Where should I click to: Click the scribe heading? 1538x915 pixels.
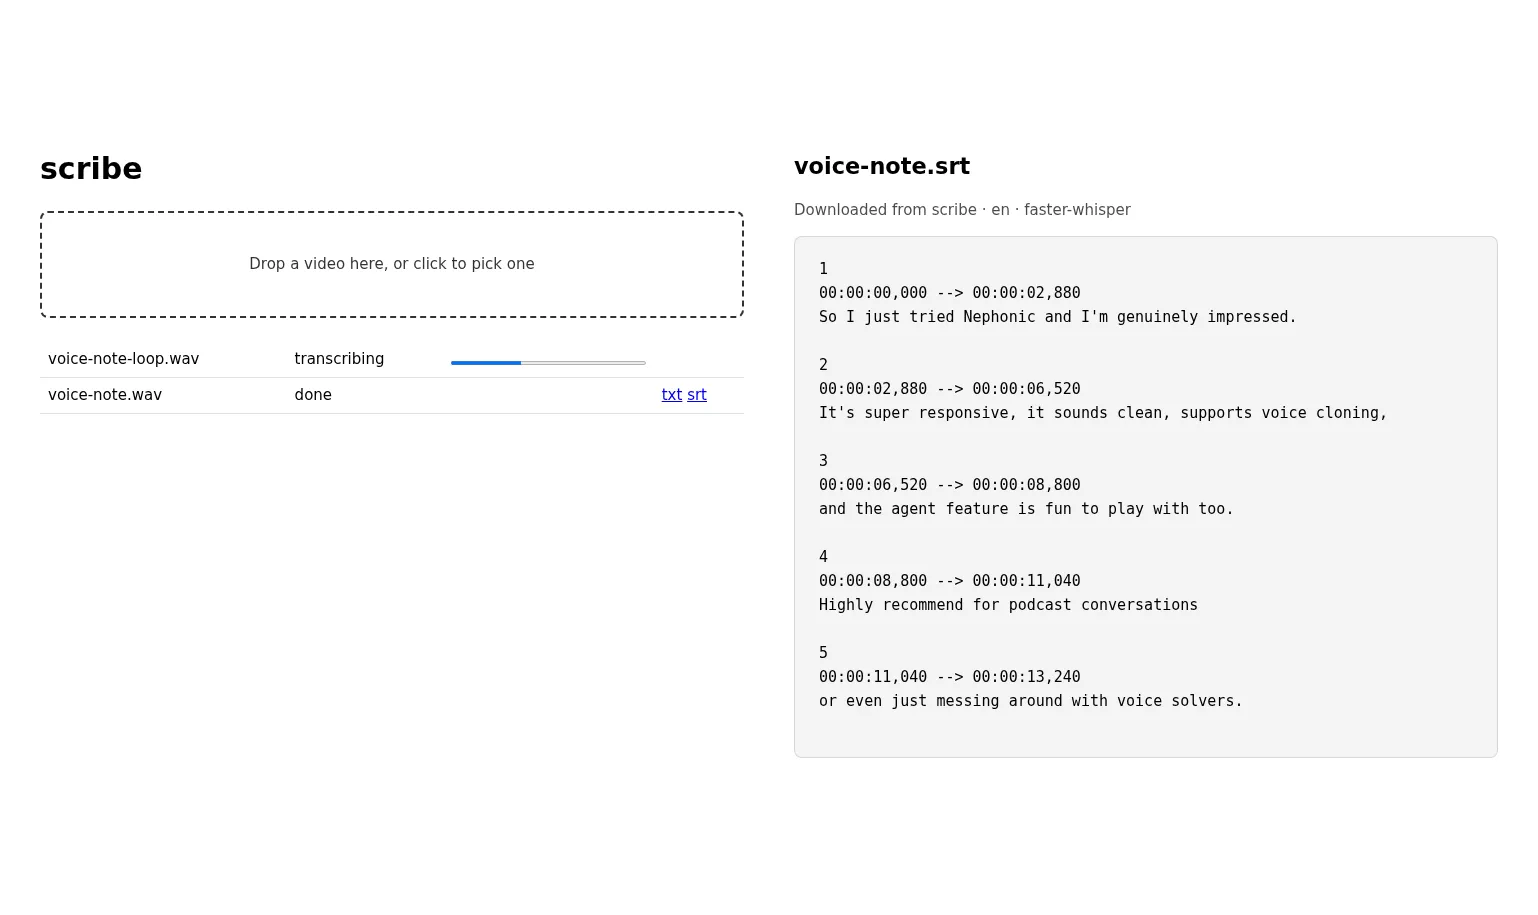point(91,169)
